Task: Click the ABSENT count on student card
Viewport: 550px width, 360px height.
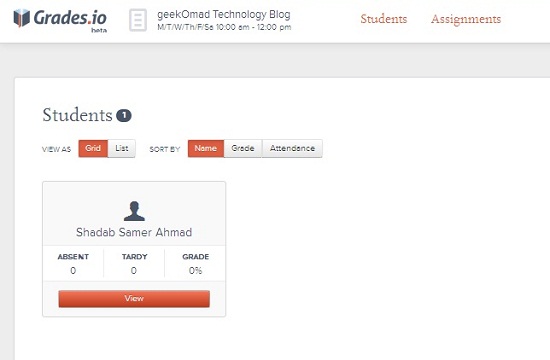Action: point(73,271)
